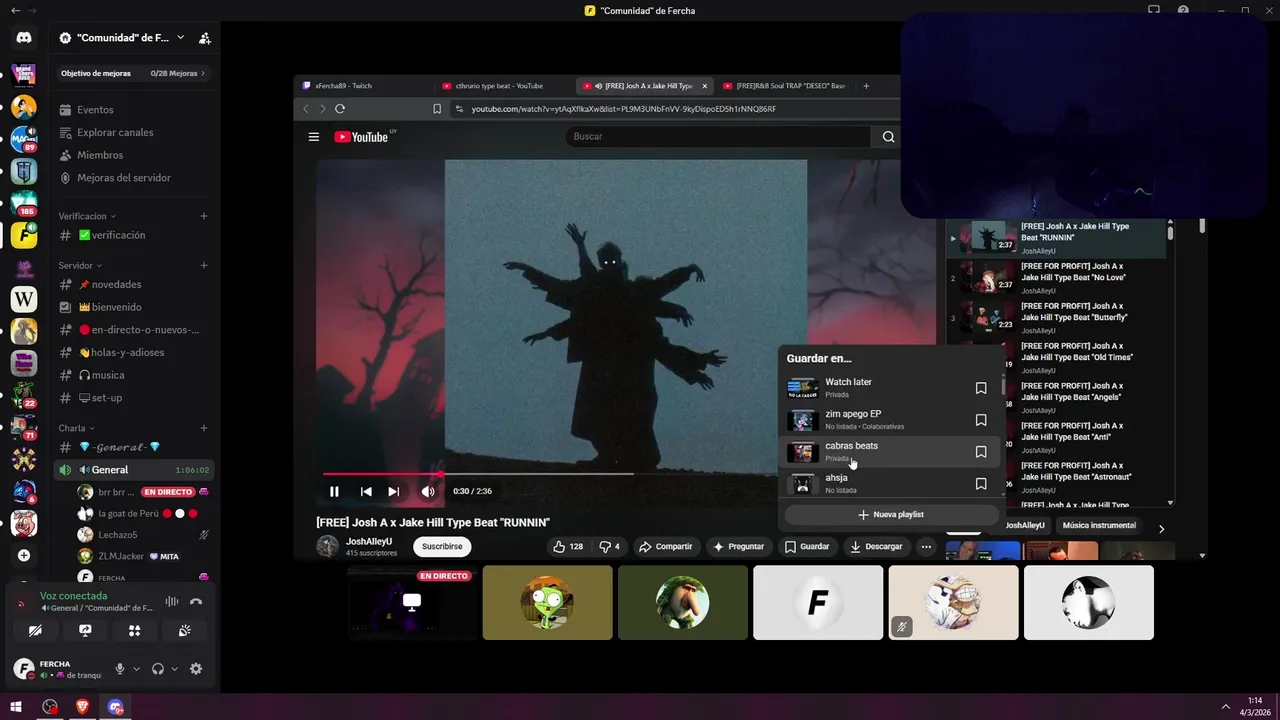Toggle mute on the YouTube player volume
Screen dimensions: 1280x720
pos(428,491)
